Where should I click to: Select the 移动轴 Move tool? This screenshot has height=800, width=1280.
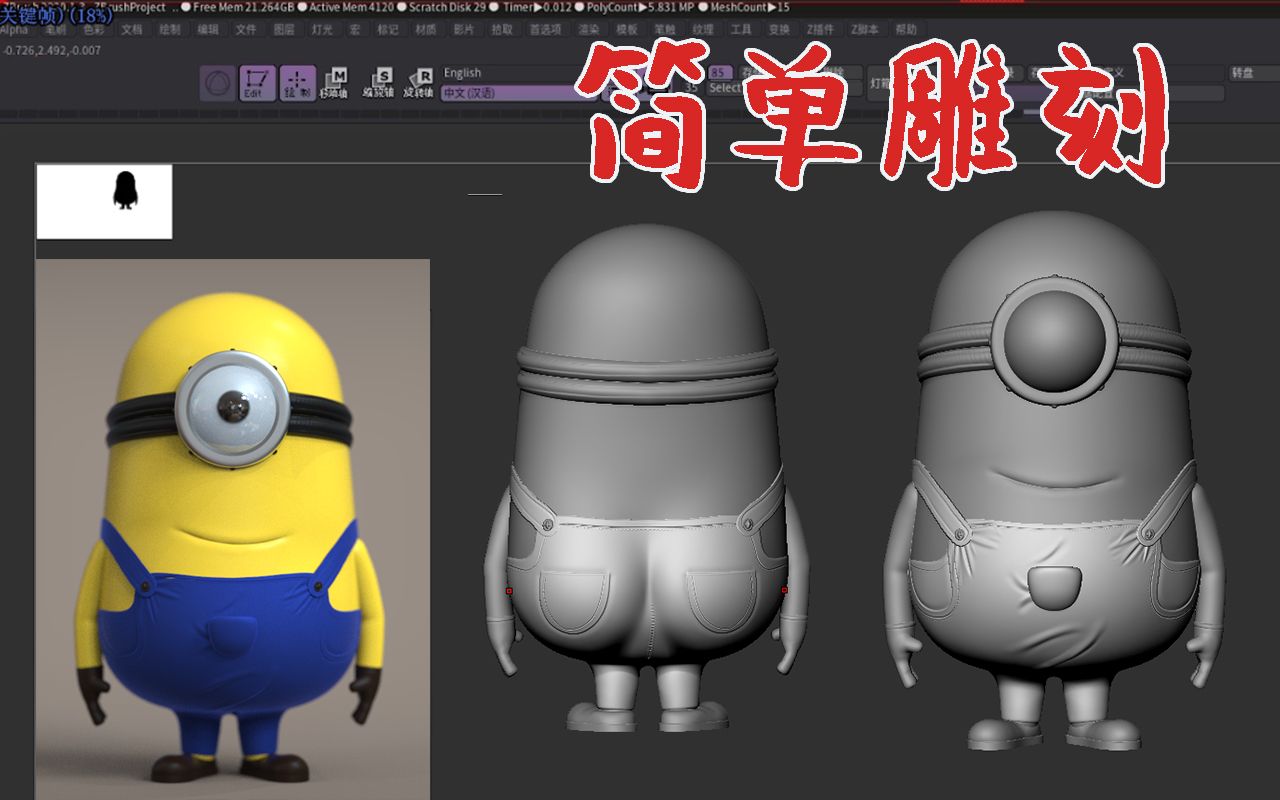click(334, 83)
